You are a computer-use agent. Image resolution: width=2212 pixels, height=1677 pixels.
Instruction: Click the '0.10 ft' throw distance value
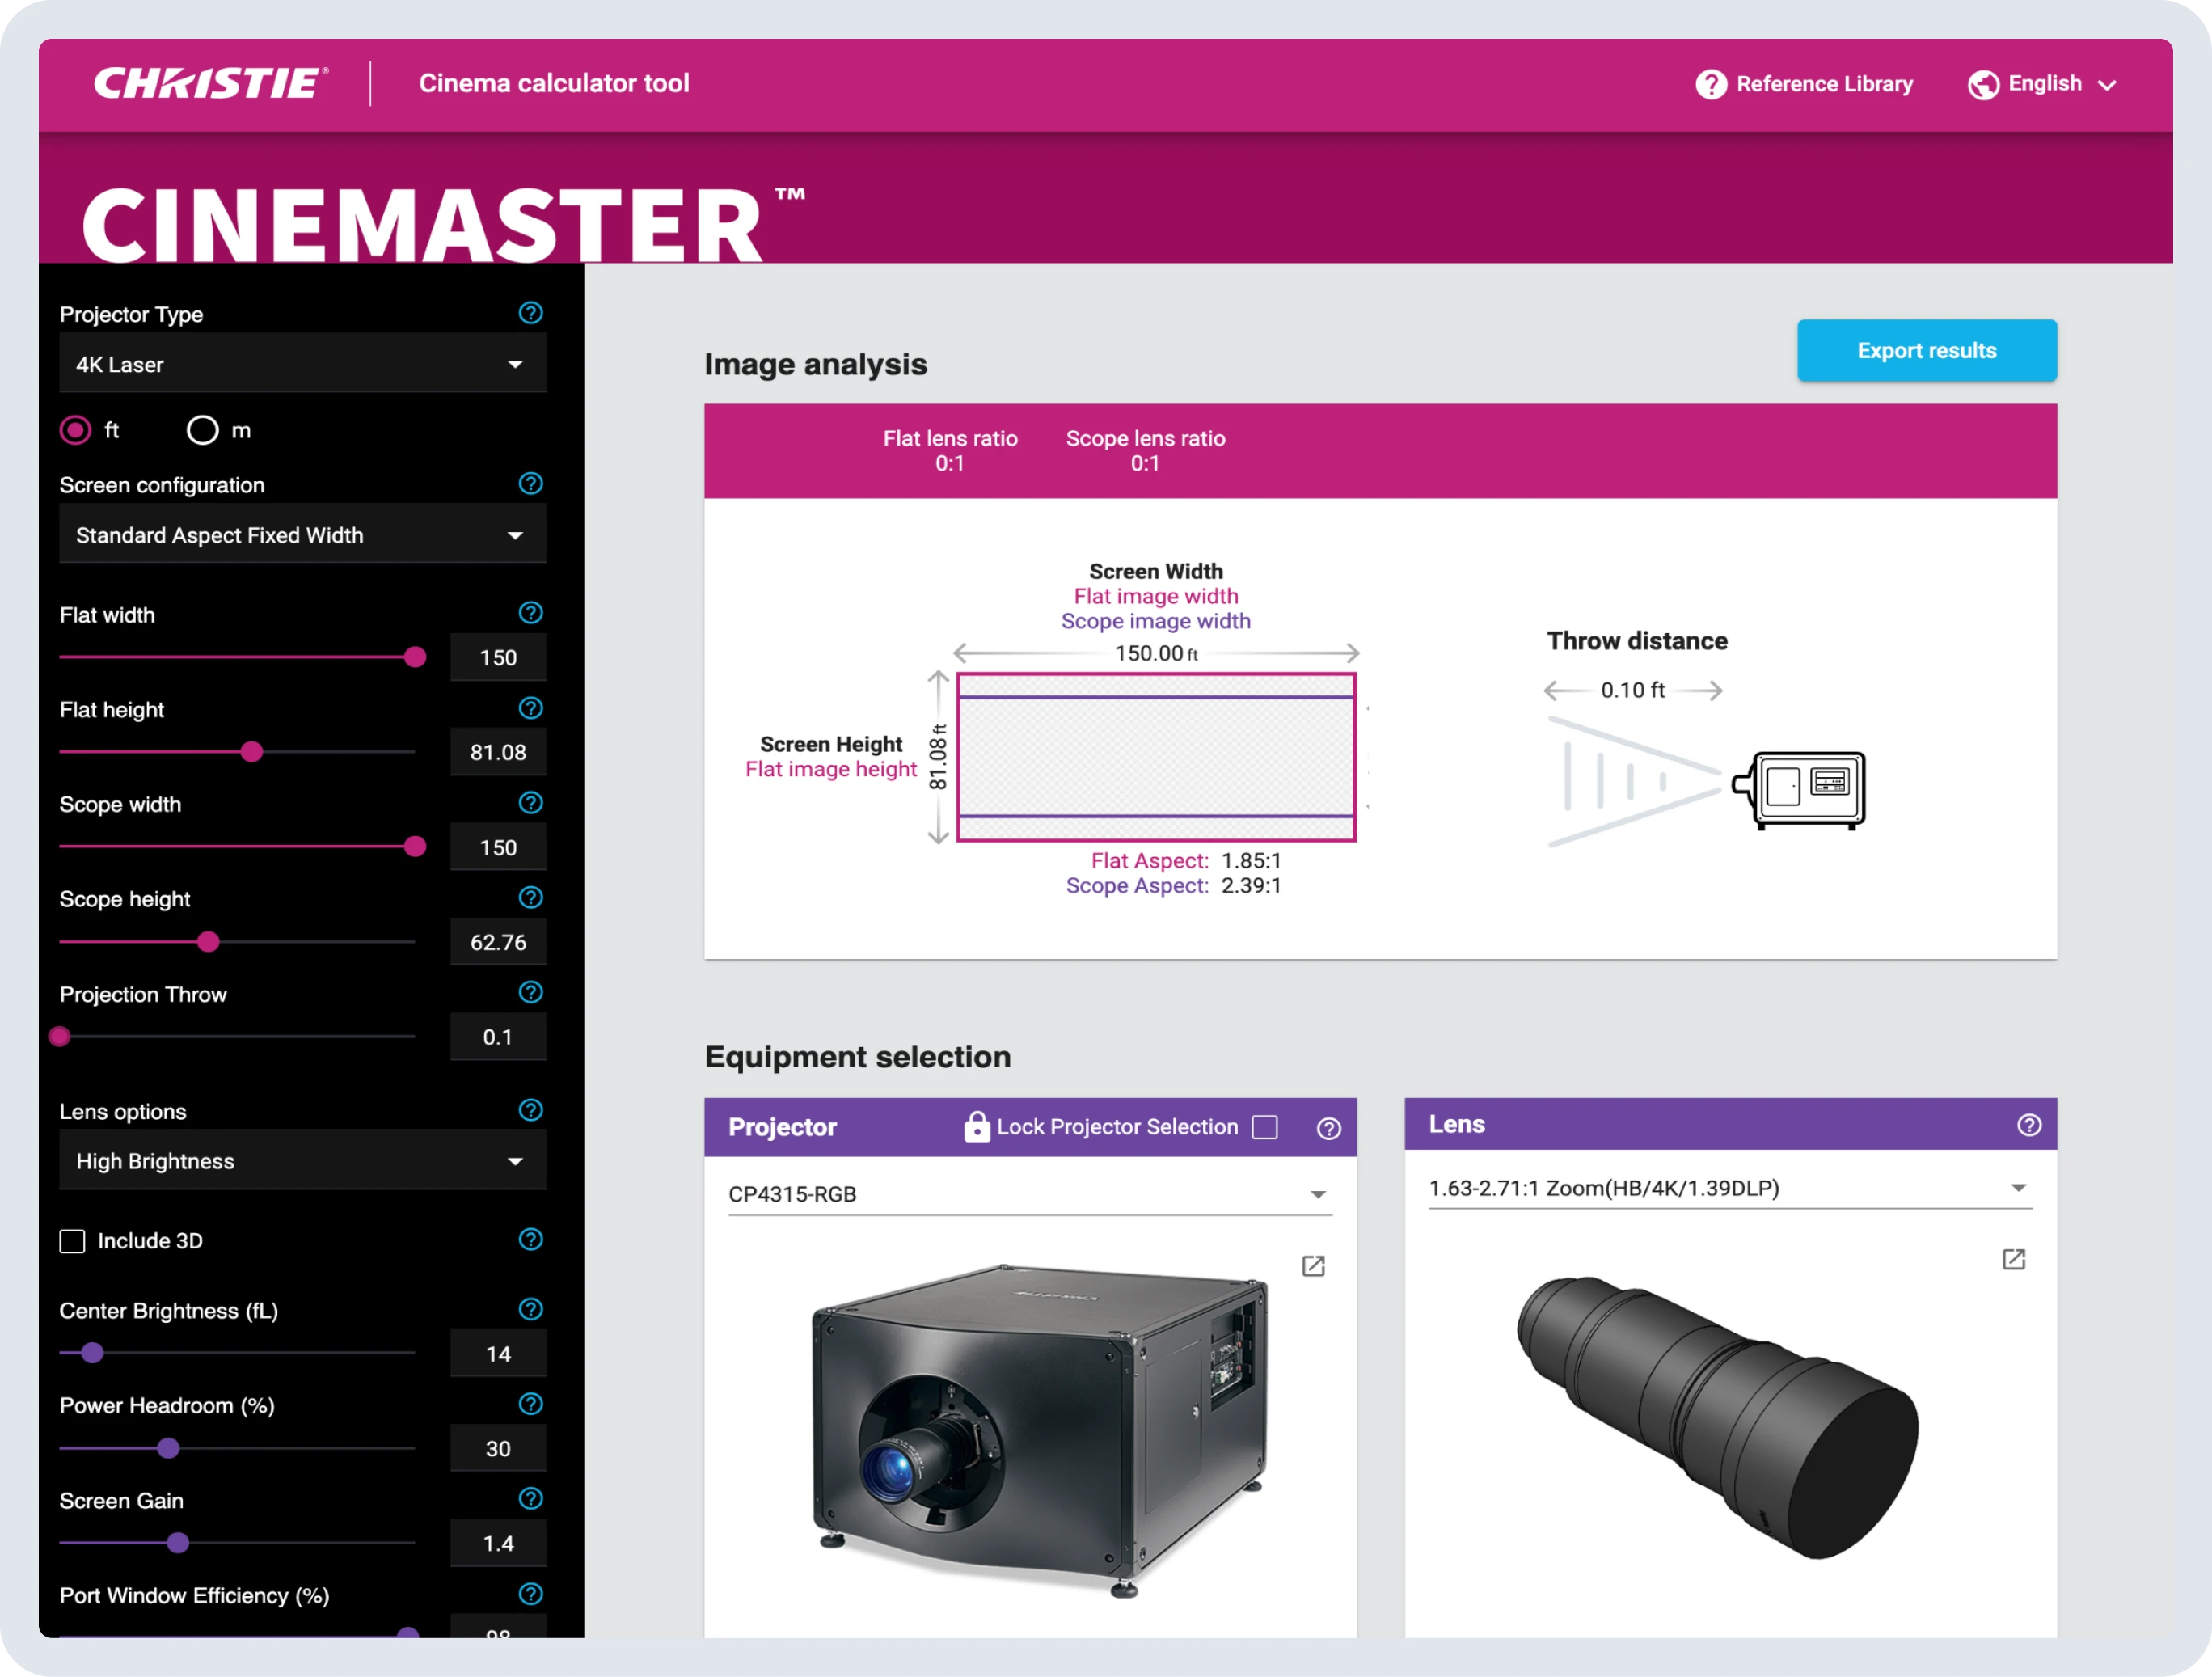tap(1632, 690)
